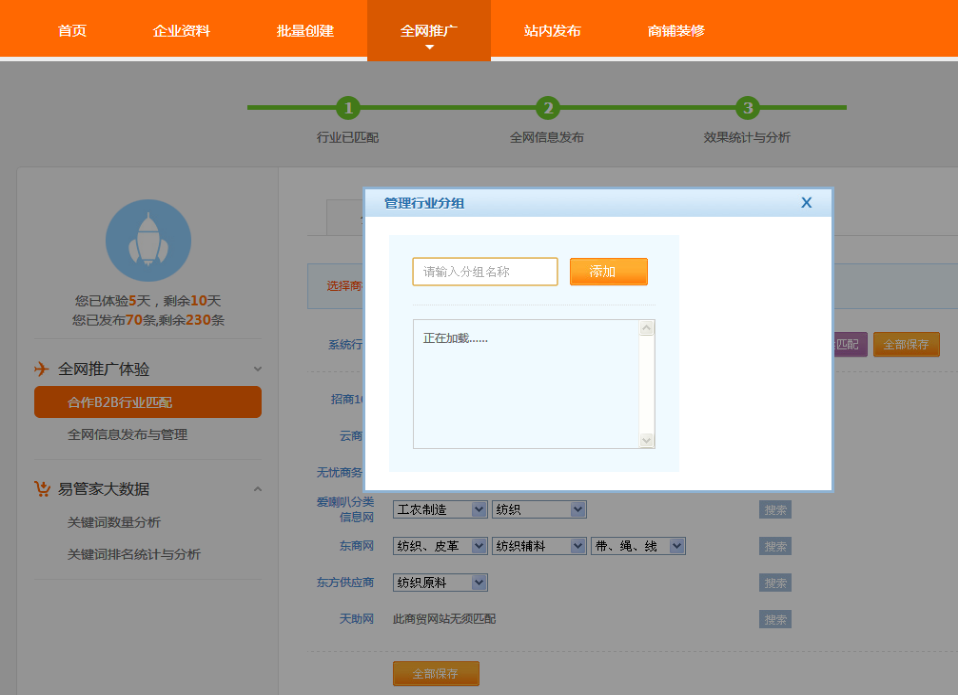Image resolution: width=958 pixels, height=696 pixels.
Task: Click the rocket avatar icon
Action: click(148, 240)
